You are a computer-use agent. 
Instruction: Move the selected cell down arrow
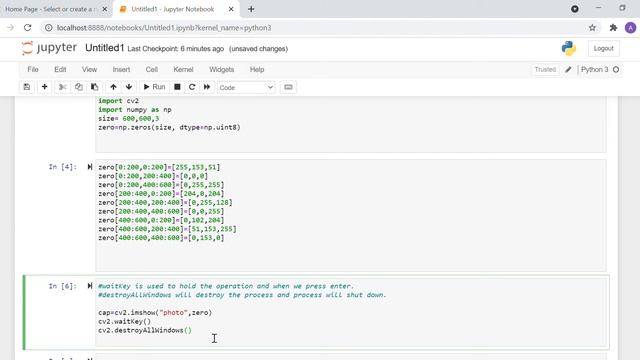[x=129, y=87]
